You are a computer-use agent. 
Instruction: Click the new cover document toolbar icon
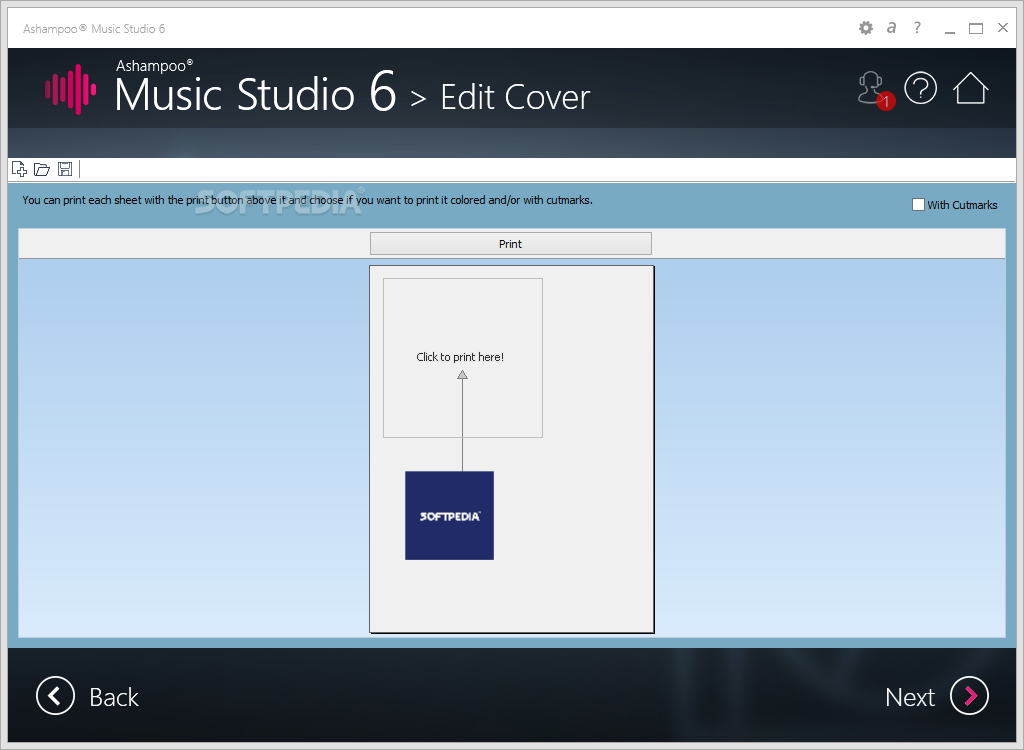(x=20, y=169)
